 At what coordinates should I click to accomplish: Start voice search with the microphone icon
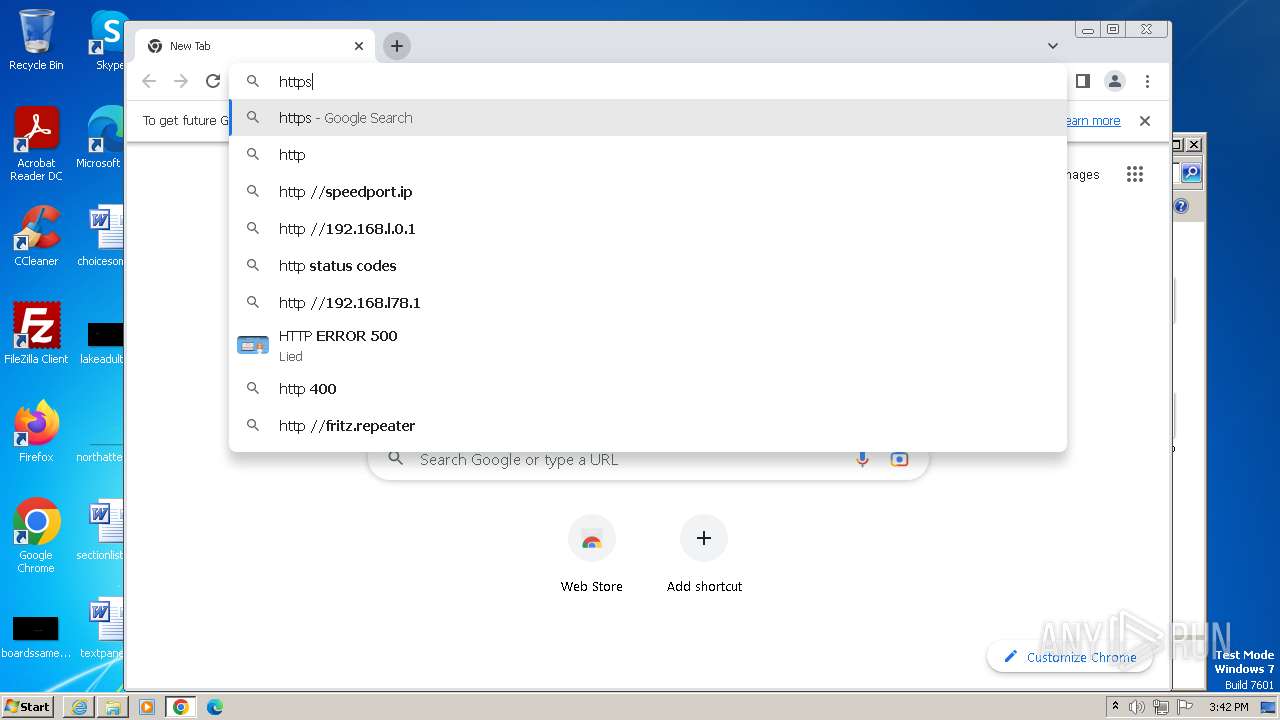coord(862,460)
